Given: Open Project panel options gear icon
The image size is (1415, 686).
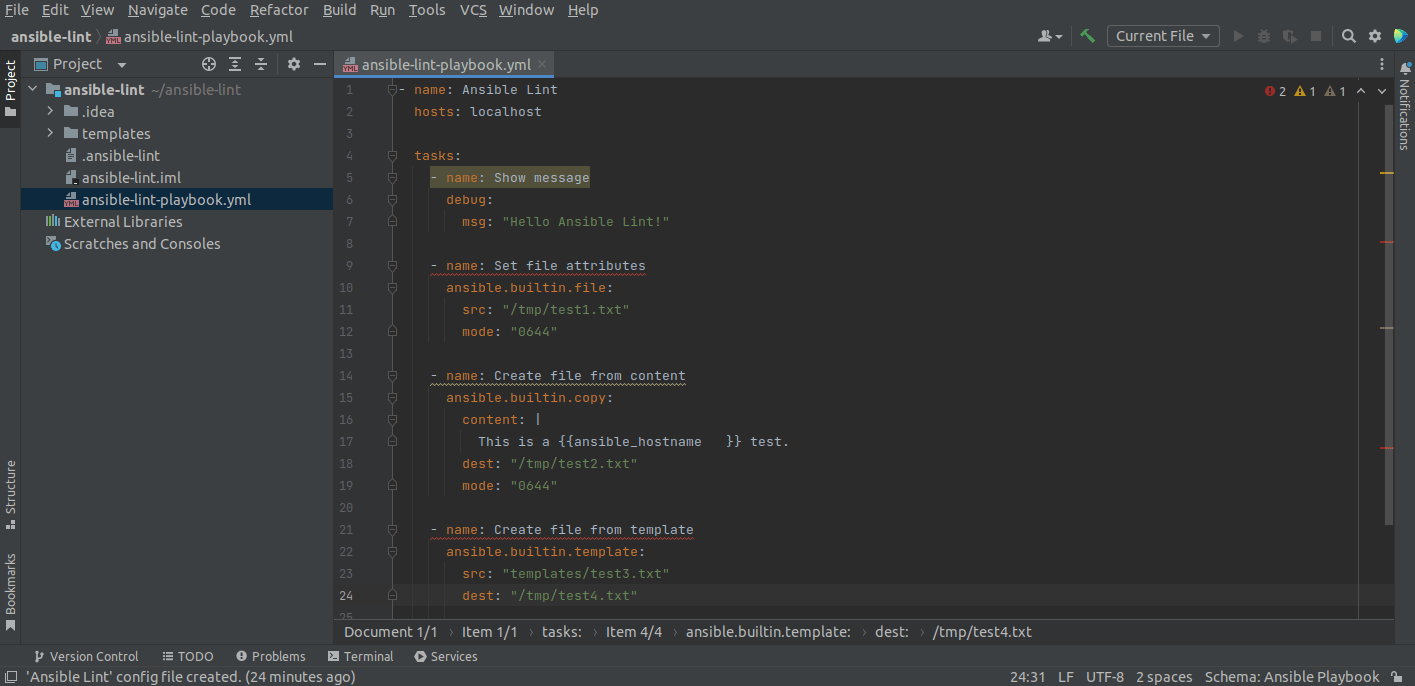Looking at the screenshot, I should point(293,63).
